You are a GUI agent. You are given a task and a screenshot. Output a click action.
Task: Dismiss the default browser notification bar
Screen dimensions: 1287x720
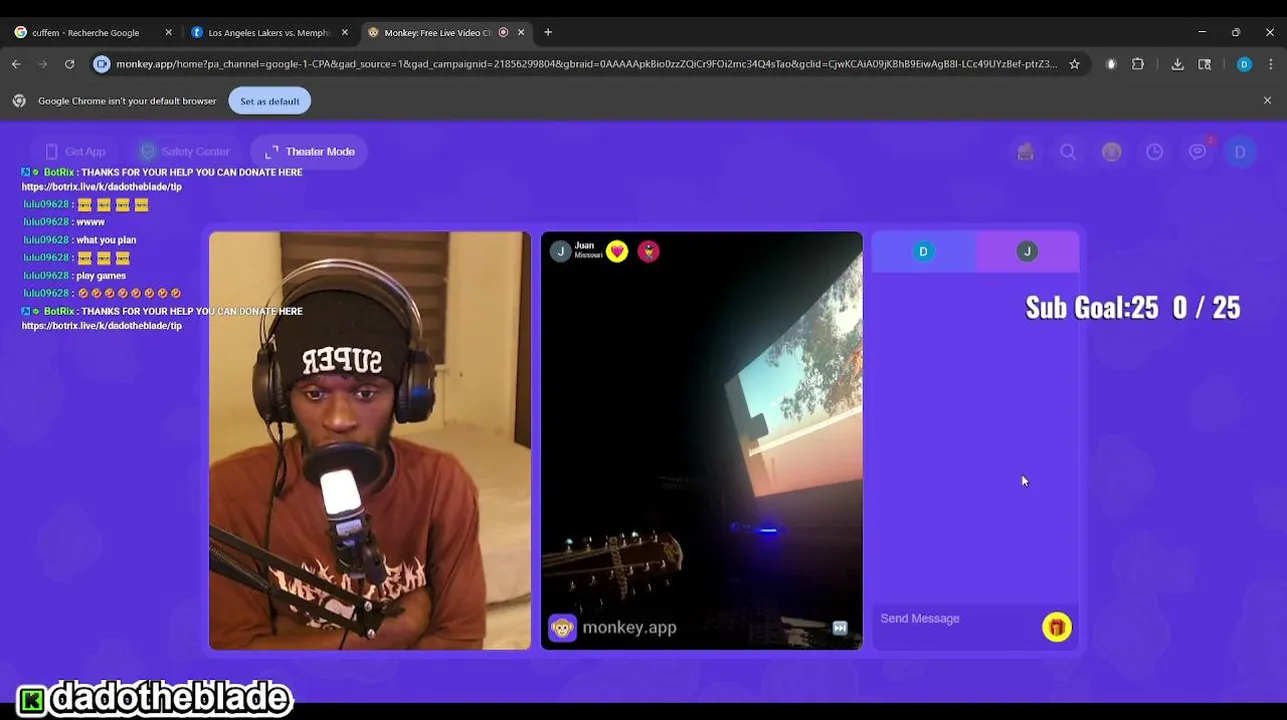point(1267,101)
